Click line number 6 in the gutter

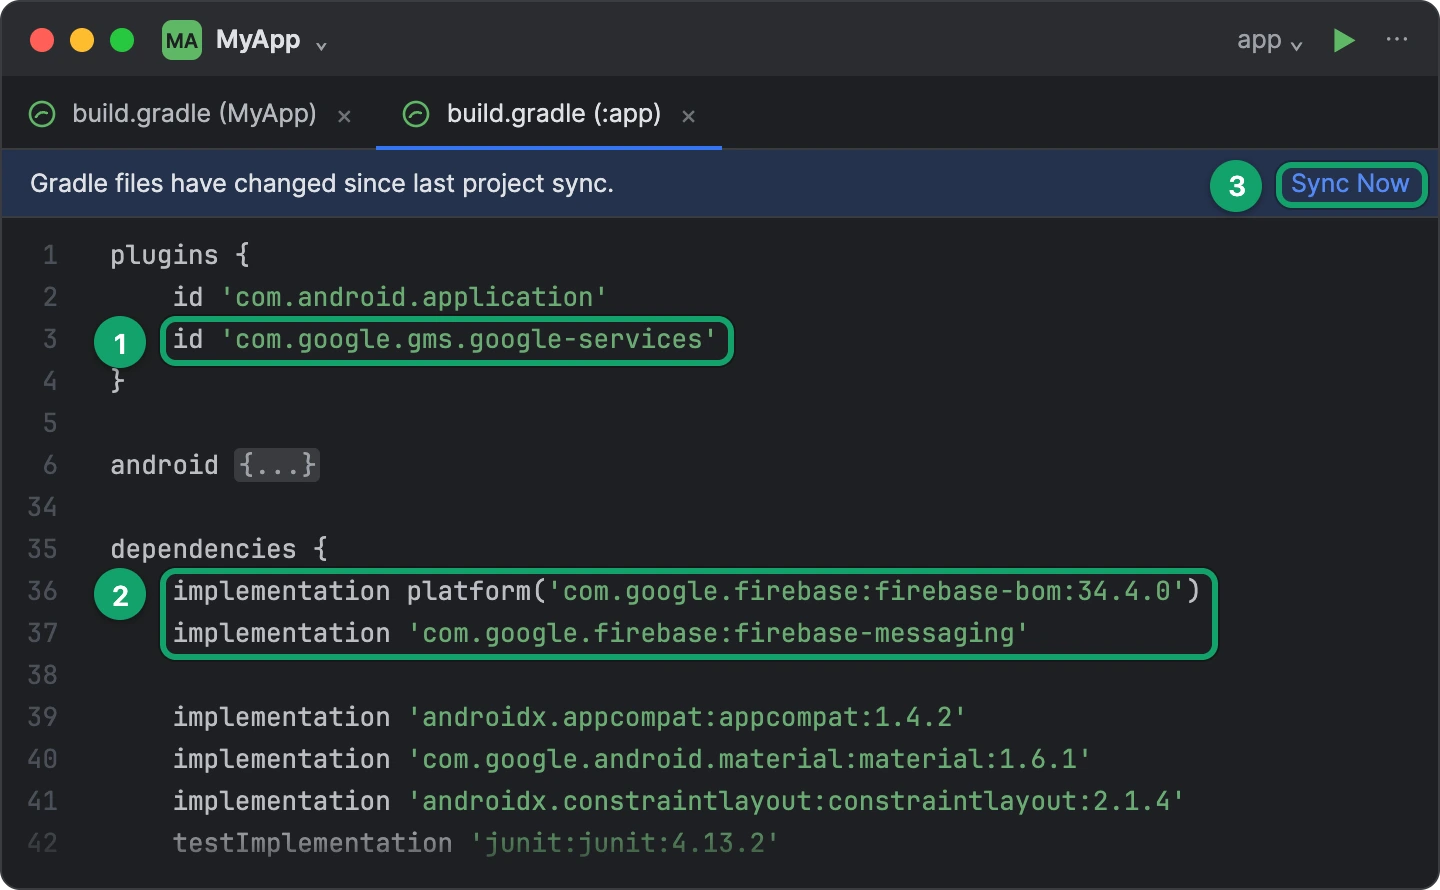[x=50, y=465]
